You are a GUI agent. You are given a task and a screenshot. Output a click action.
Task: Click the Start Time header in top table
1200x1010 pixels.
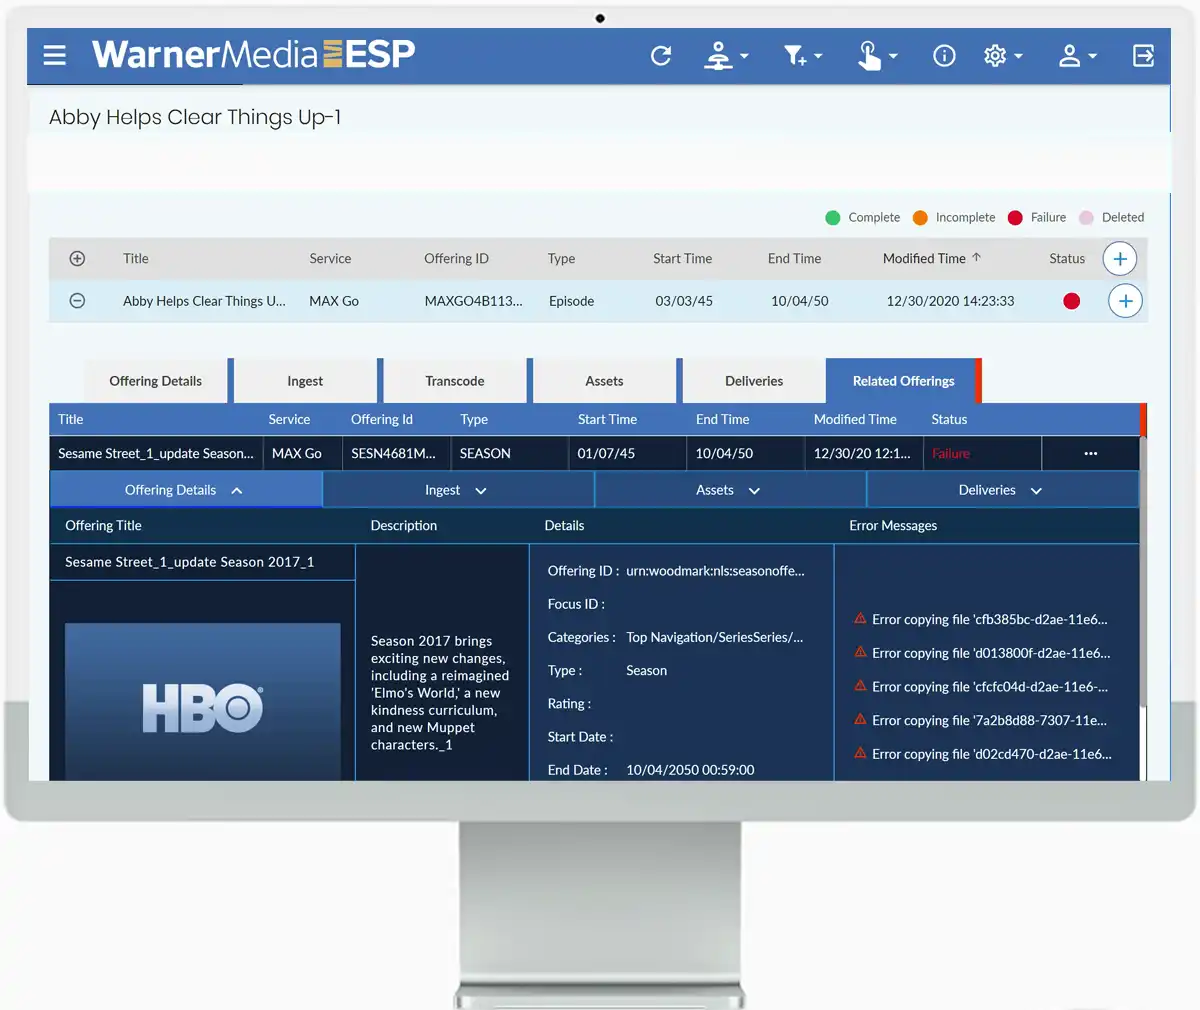point(683,258)
